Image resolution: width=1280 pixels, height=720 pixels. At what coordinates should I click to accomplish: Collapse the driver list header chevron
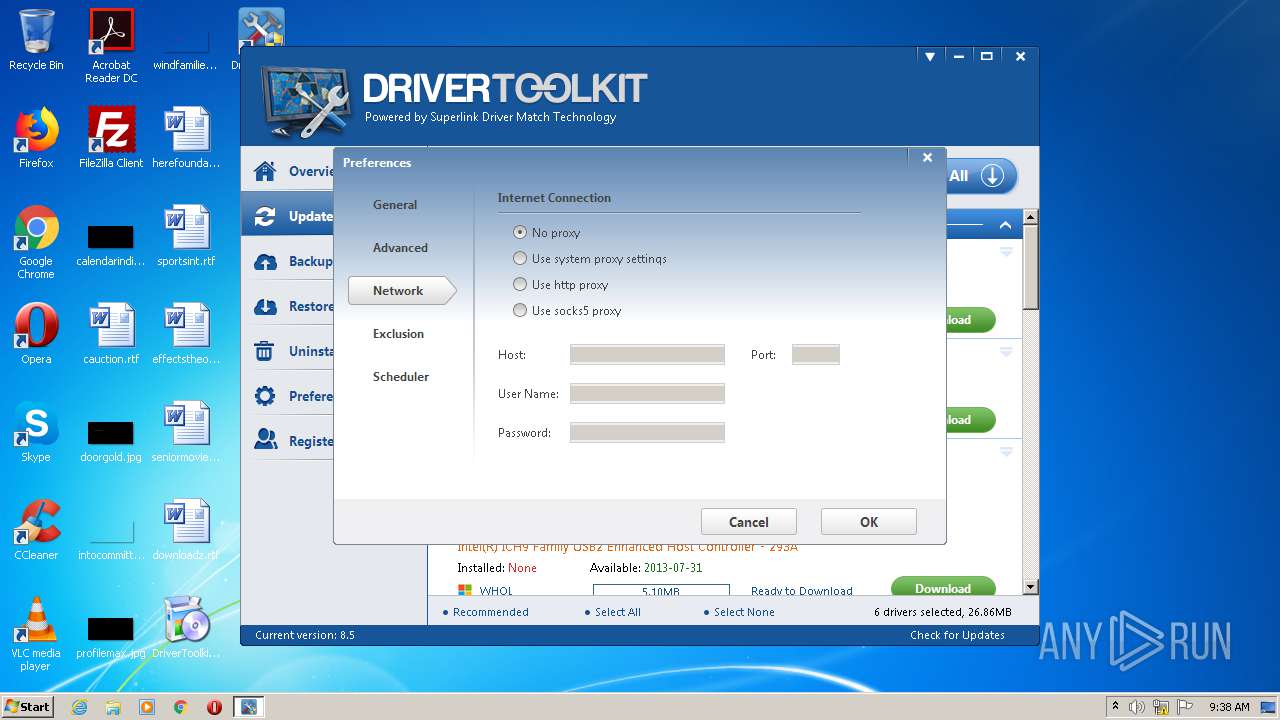1005,225
